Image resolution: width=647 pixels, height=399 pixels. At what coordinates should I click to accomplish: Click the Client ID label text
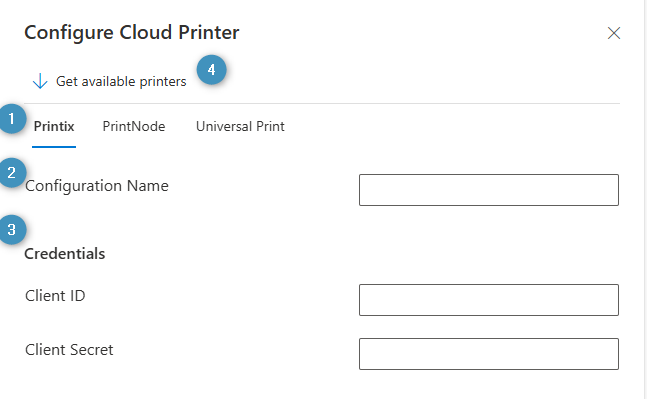click(x=55, y=296)
